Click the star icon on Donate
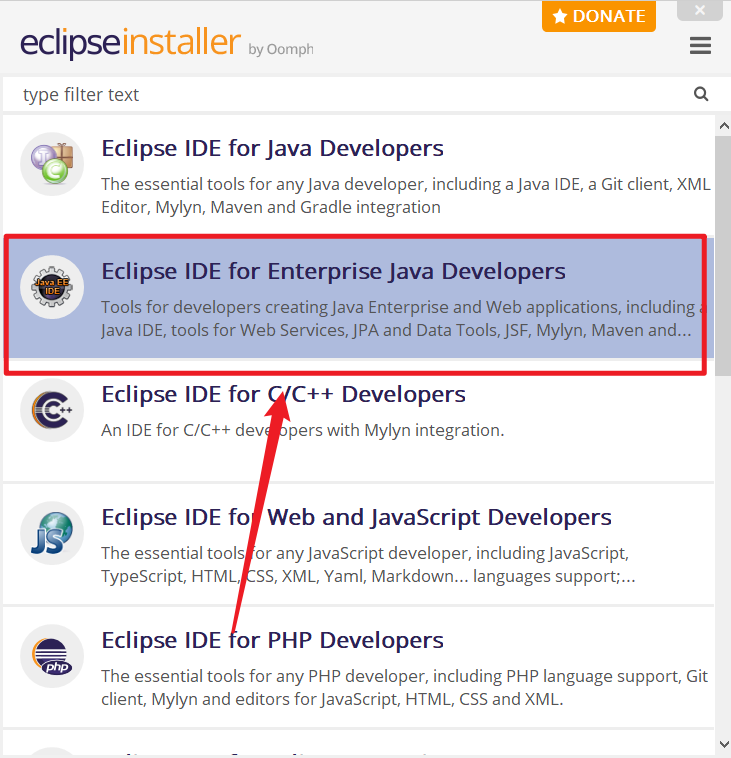Image resolution: width=731 pixels, height=758 pixels. pos(559,16)
